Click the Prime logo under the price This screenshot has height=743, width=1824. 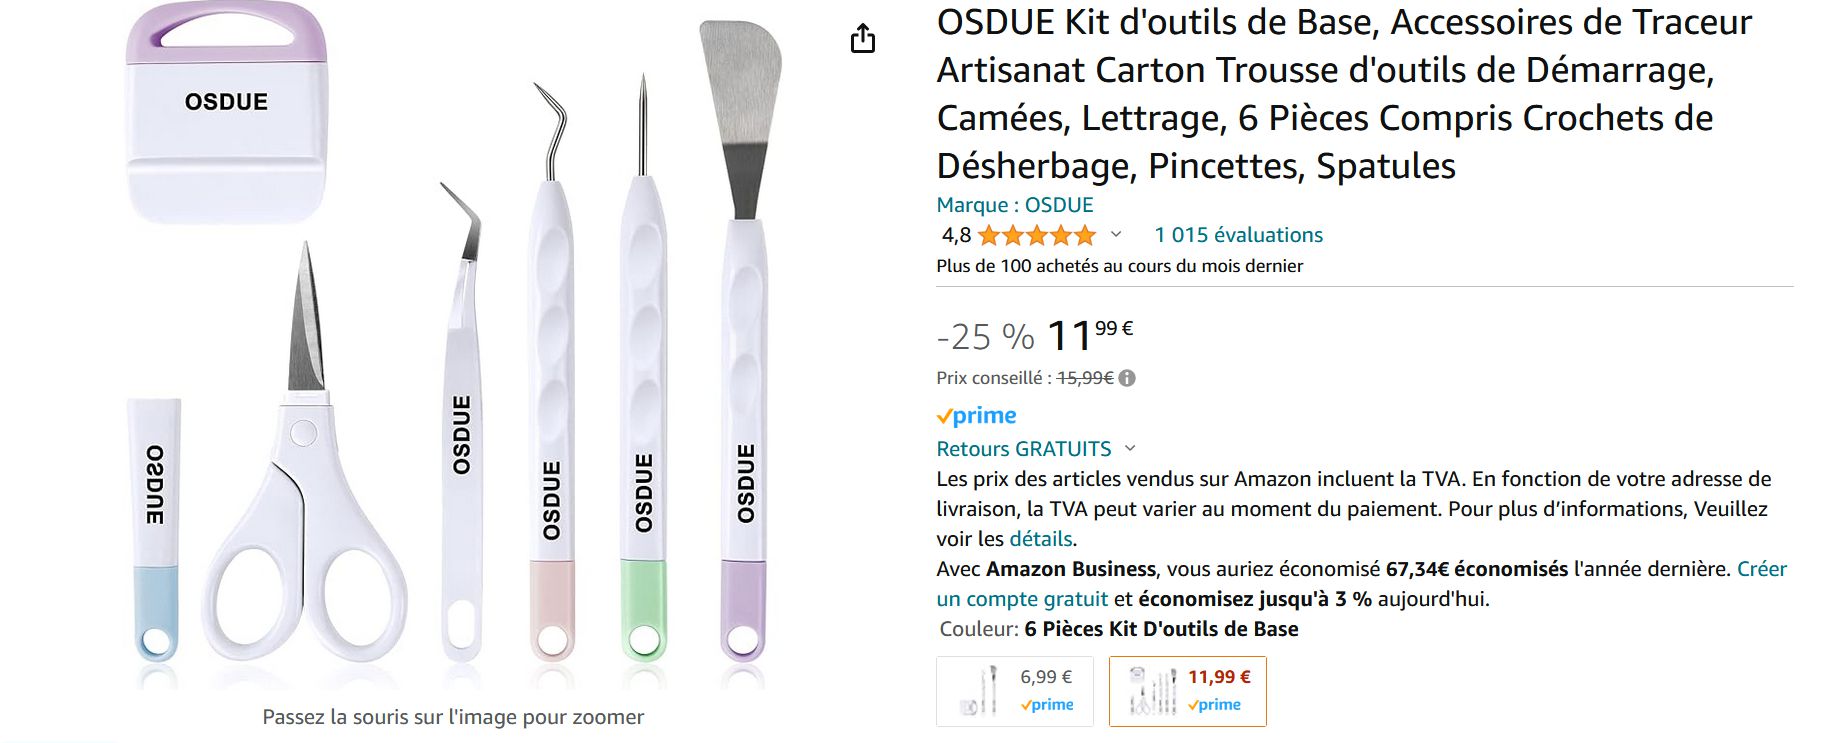click(976, 415)
